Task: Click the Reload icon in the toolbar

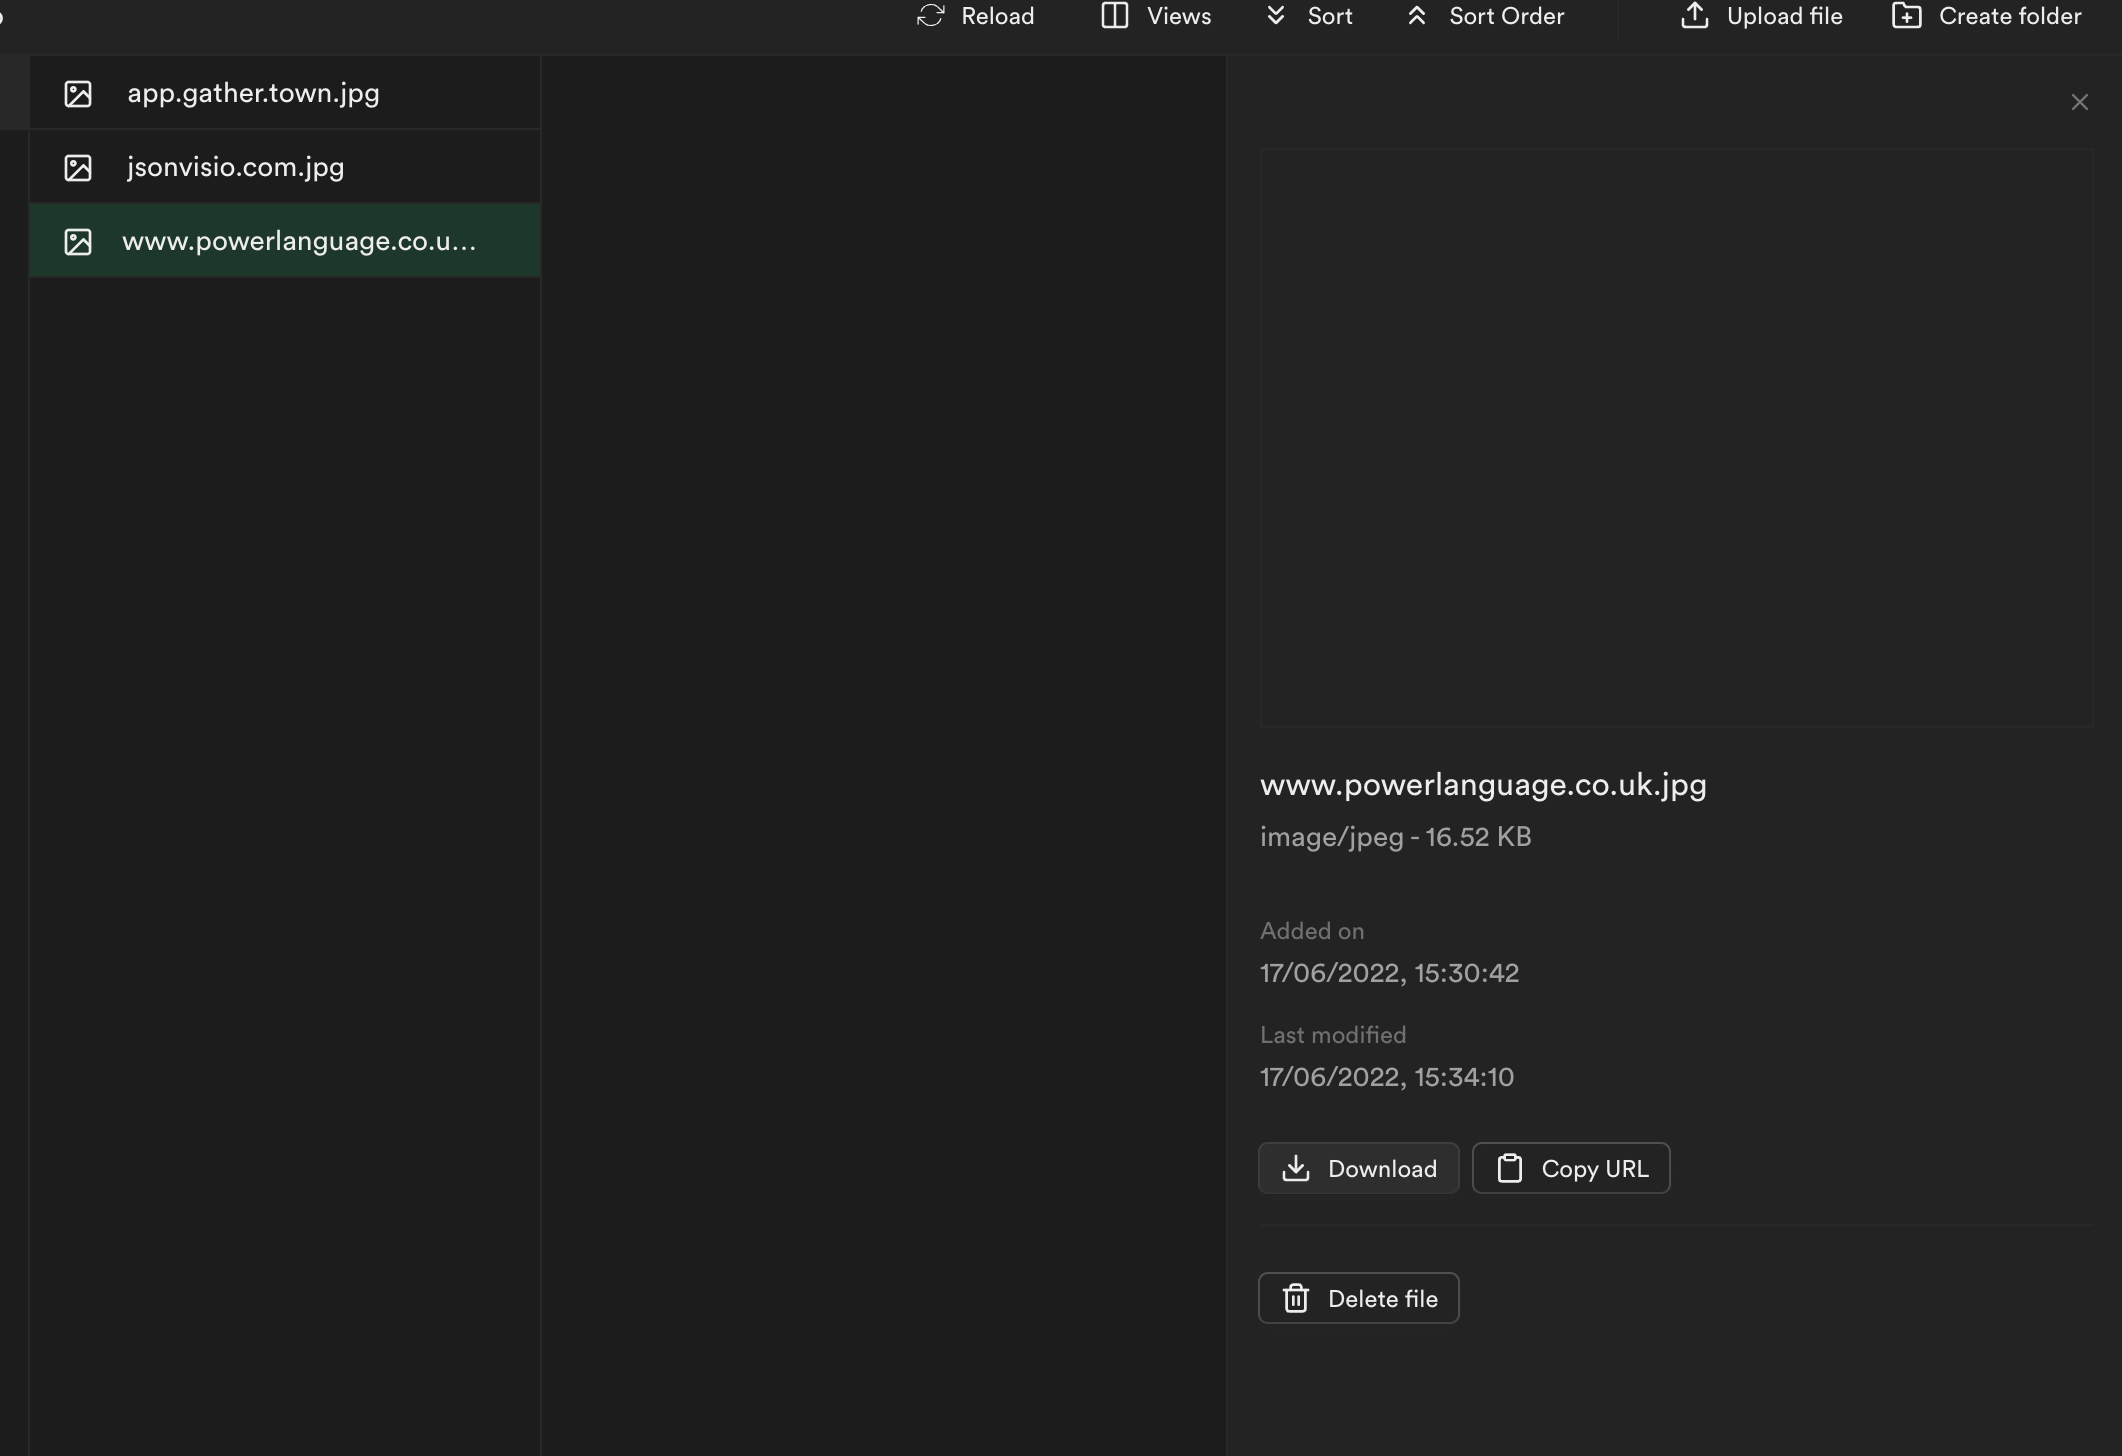Action: click(x=932, y=16)
